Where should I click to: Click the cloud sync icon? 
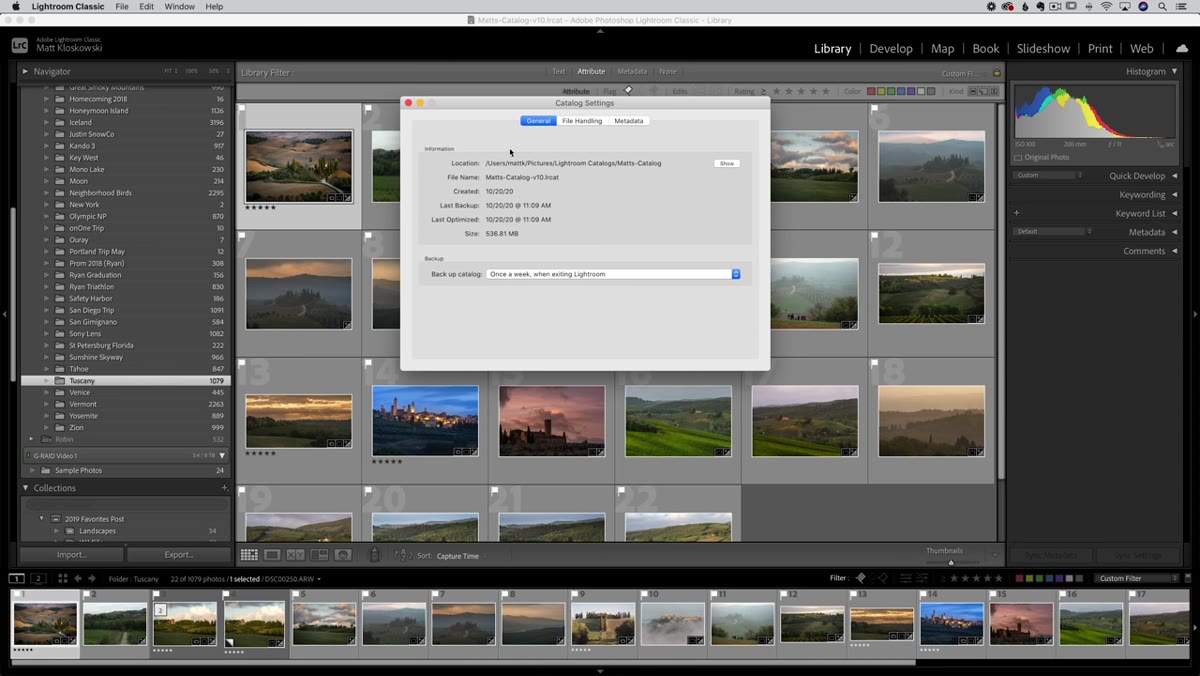[x=1181, y=47]
